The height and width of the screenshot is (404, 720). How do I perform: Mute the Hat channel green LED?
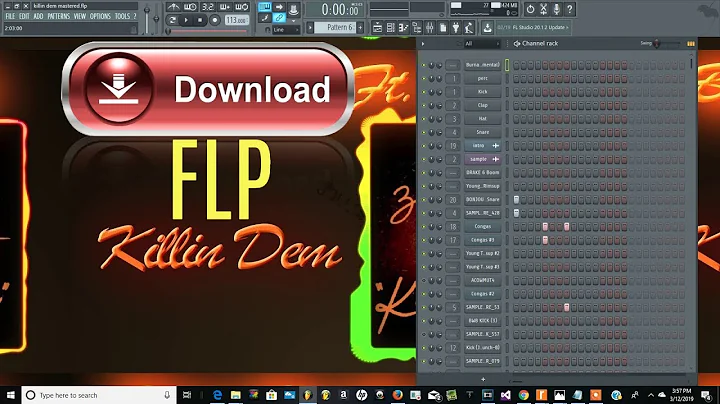click(423, 118)
